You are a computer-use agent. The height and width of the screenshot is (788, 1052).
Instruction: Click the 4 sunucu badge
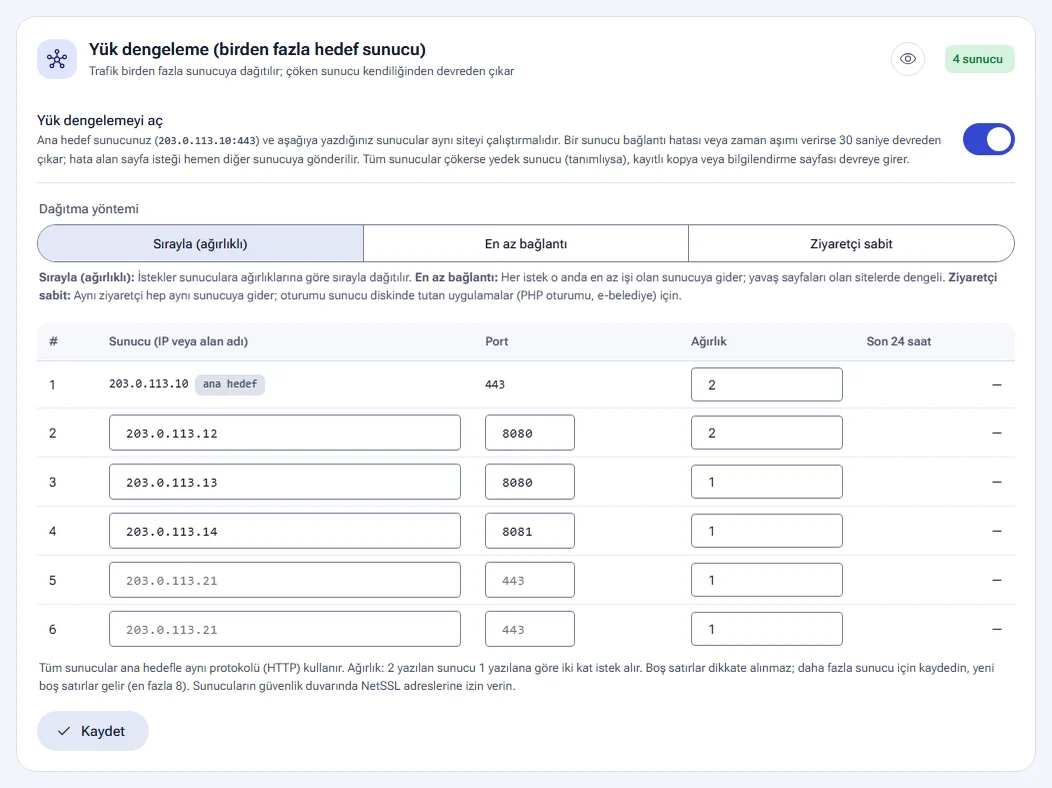980,59
